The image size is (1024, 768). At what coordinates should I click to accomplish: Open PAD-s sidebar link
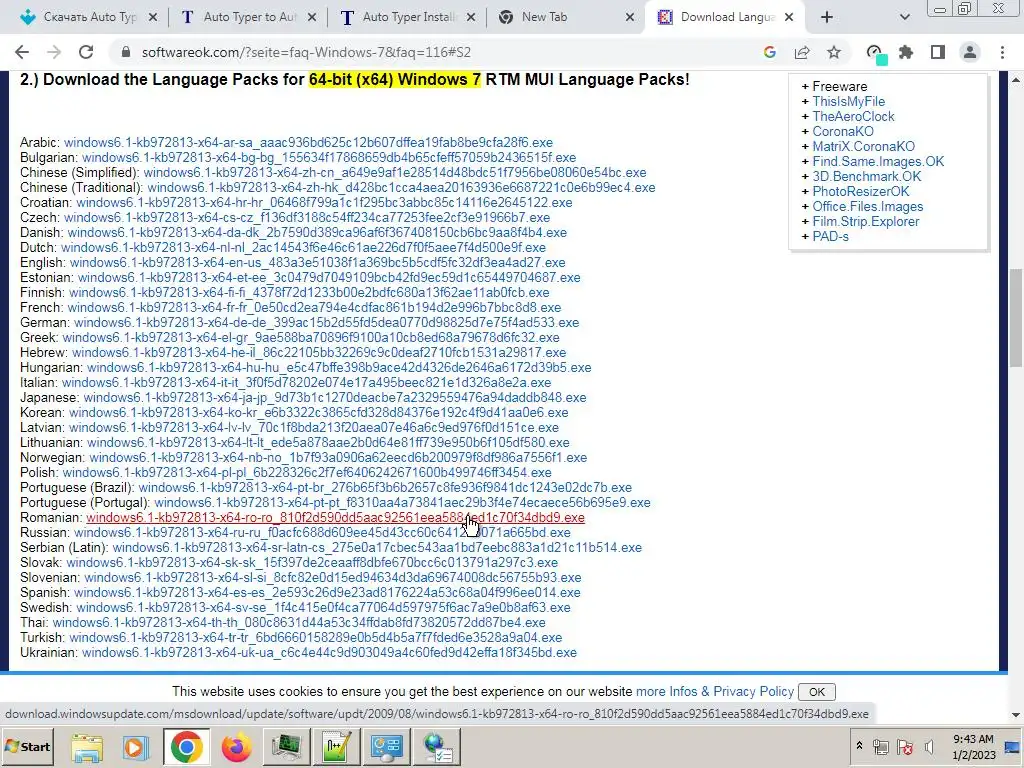830,236
